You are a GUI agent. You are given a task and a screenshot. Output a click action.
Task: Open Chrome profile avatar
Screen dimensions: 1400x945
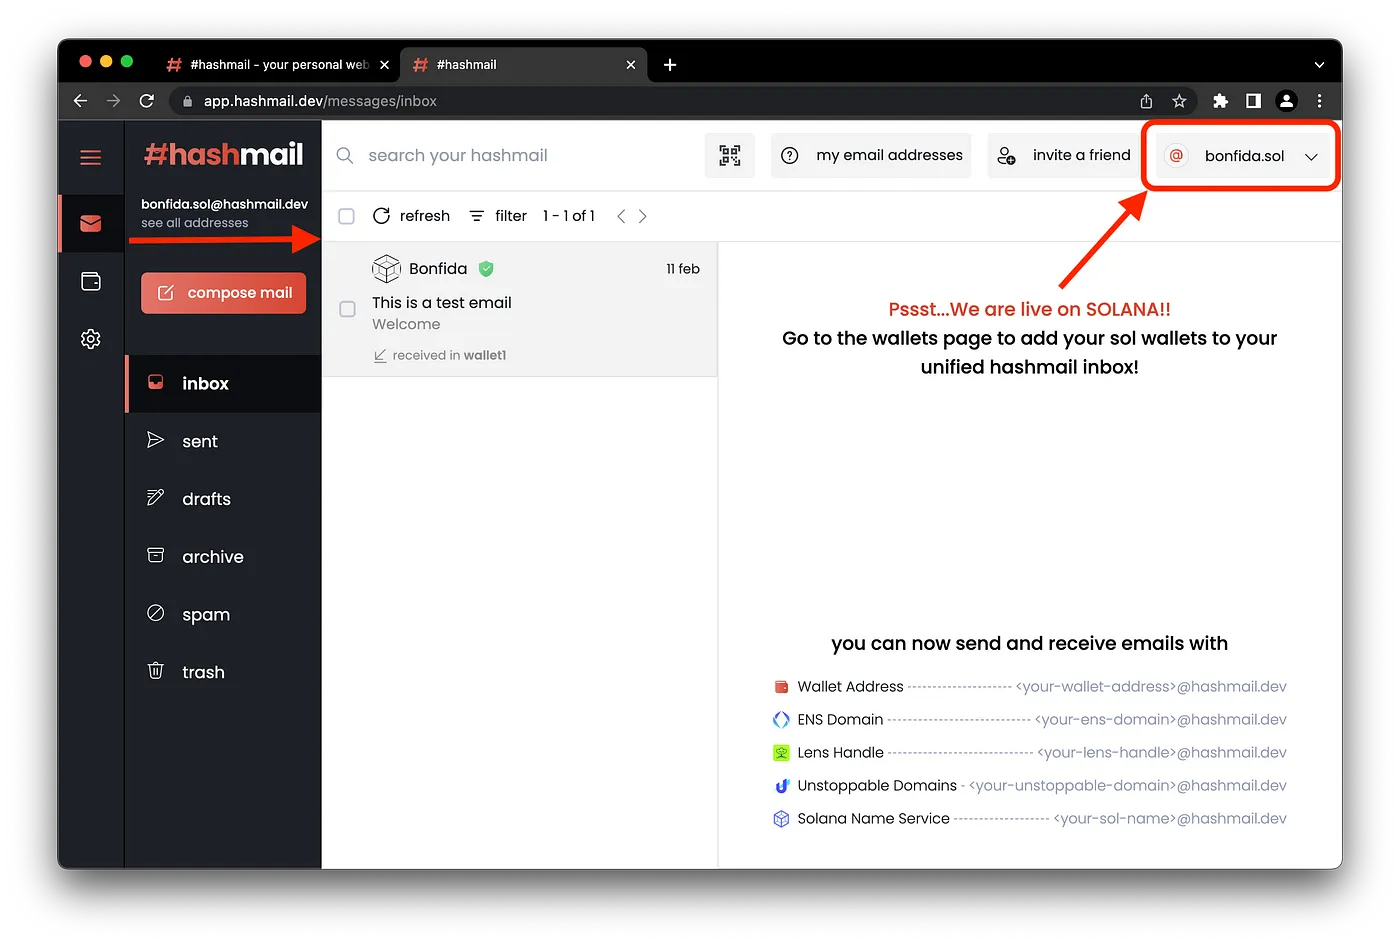(x=1287, y=101)
